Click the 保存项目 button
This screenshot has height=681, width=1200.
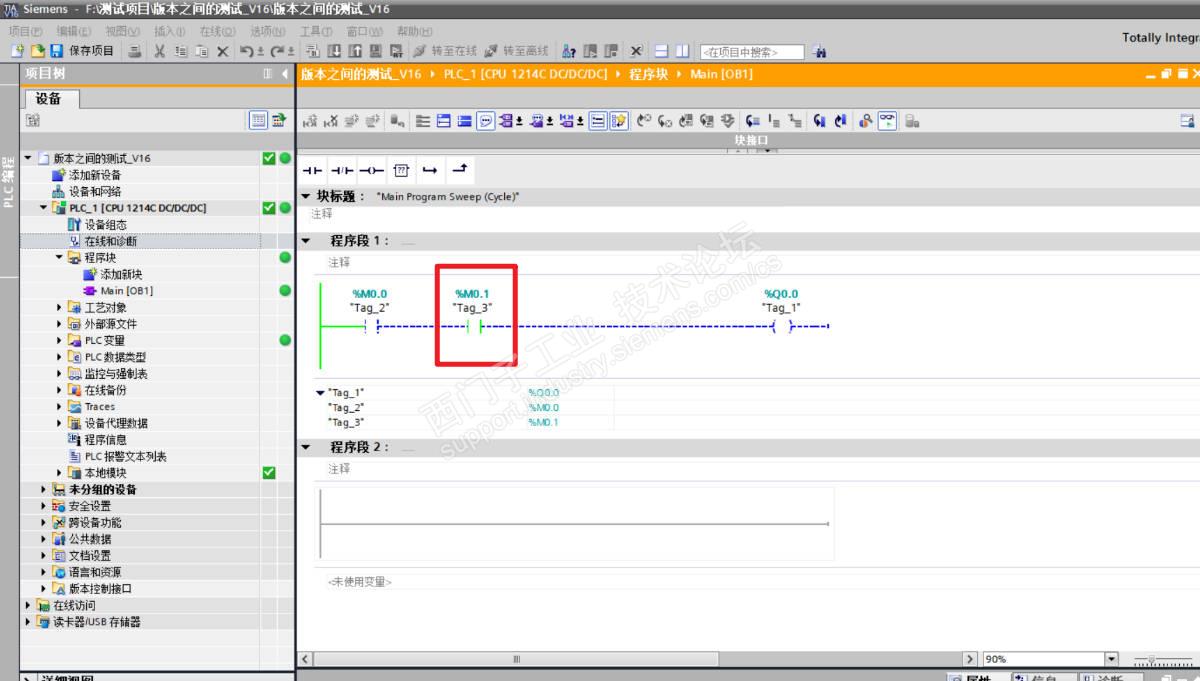tap(83, 51)
